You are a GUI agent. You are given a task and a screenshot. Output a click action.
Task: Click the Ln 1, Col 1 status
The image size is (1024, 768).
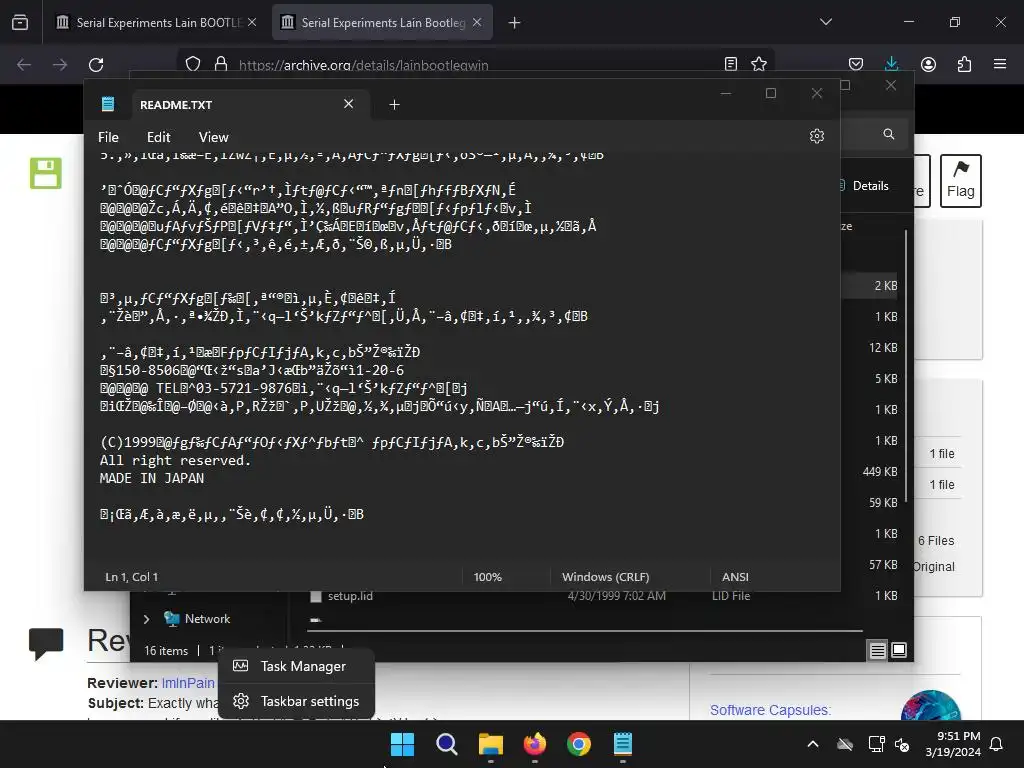tap(131, 577)
